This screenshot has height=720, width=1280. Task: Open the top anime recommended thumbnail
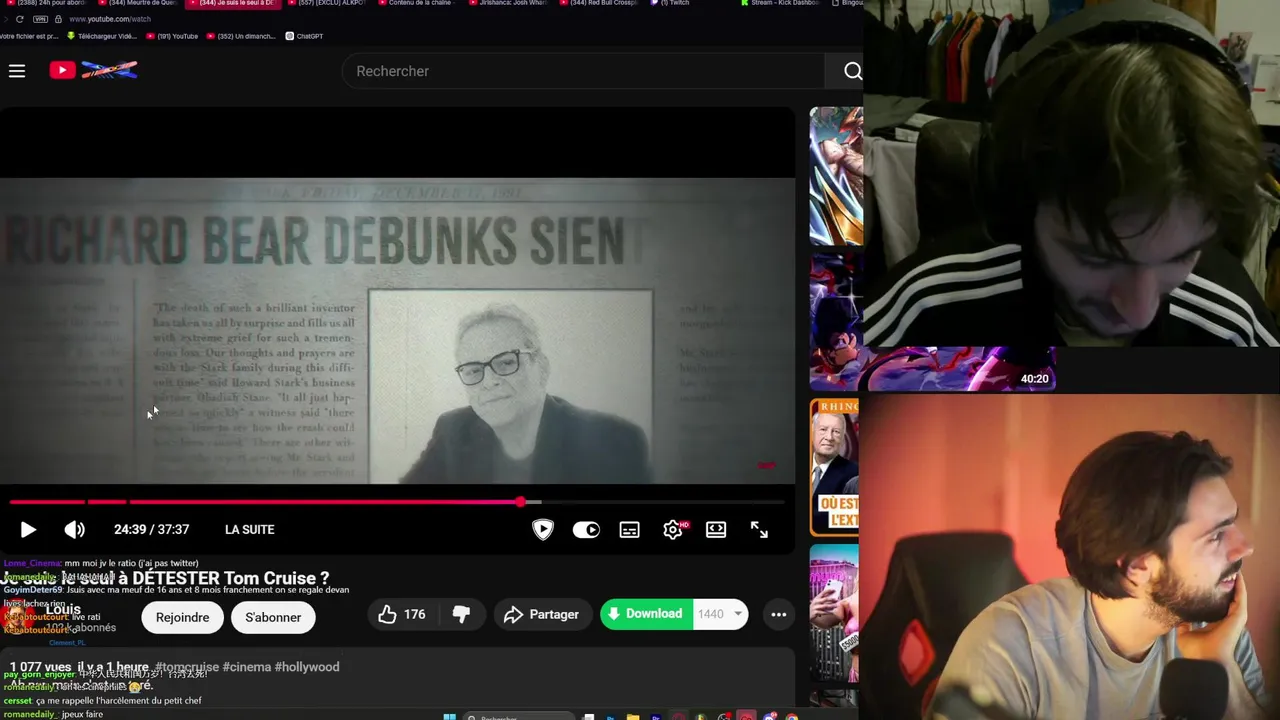point(835,175)
